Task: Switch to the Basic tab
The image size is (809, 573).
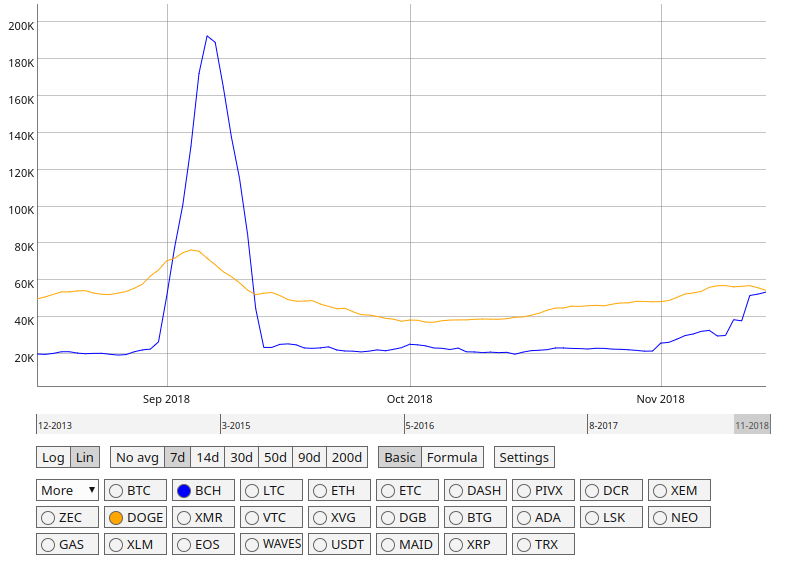Action: click(x=400, y=457)
